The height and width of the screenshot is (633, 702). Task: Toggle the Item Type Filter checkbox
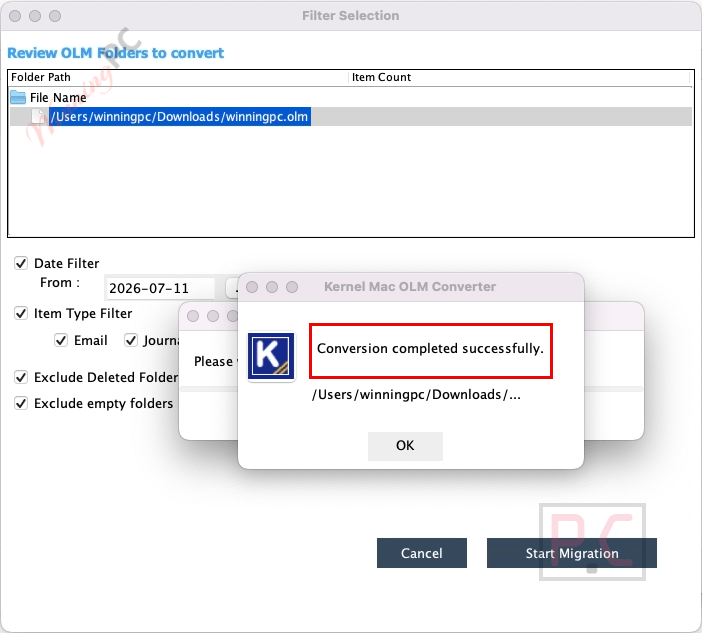tap(21, 313)
